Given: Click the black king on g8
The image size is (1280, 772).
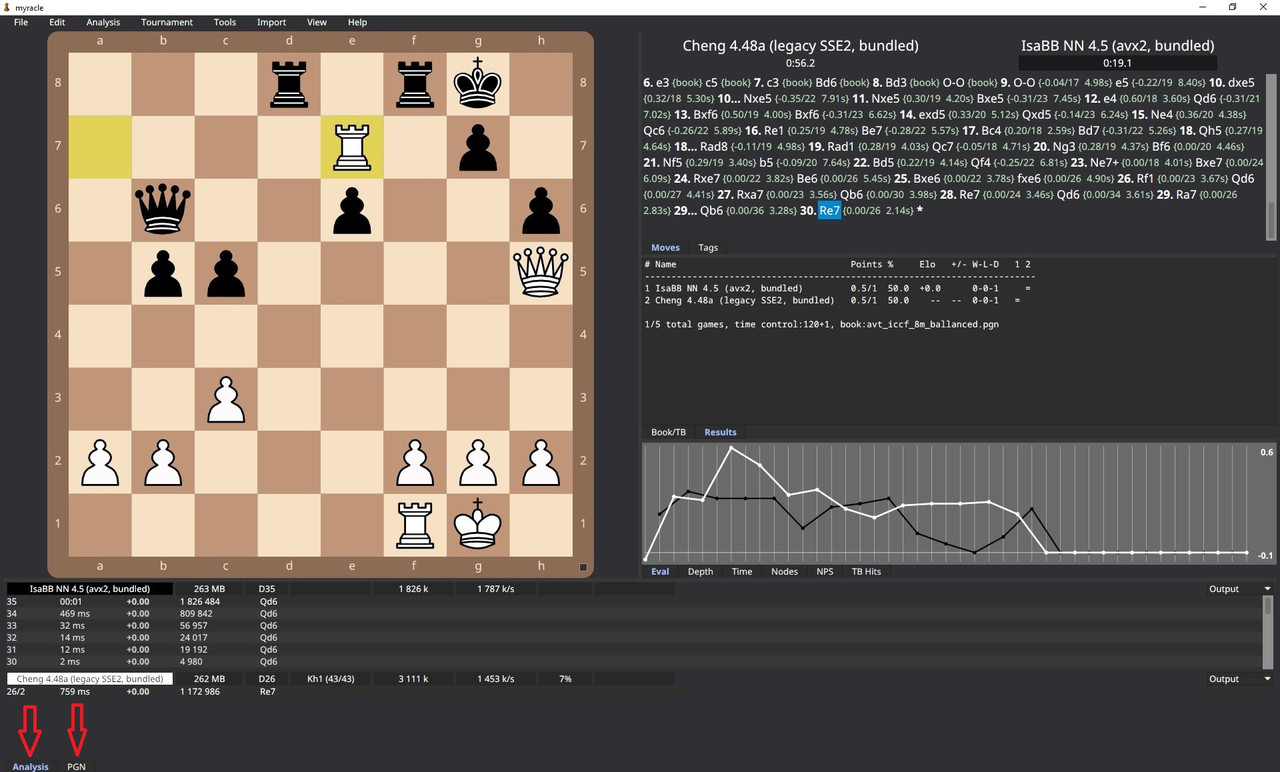Looking at the screenshot, I should click(478, 83).
